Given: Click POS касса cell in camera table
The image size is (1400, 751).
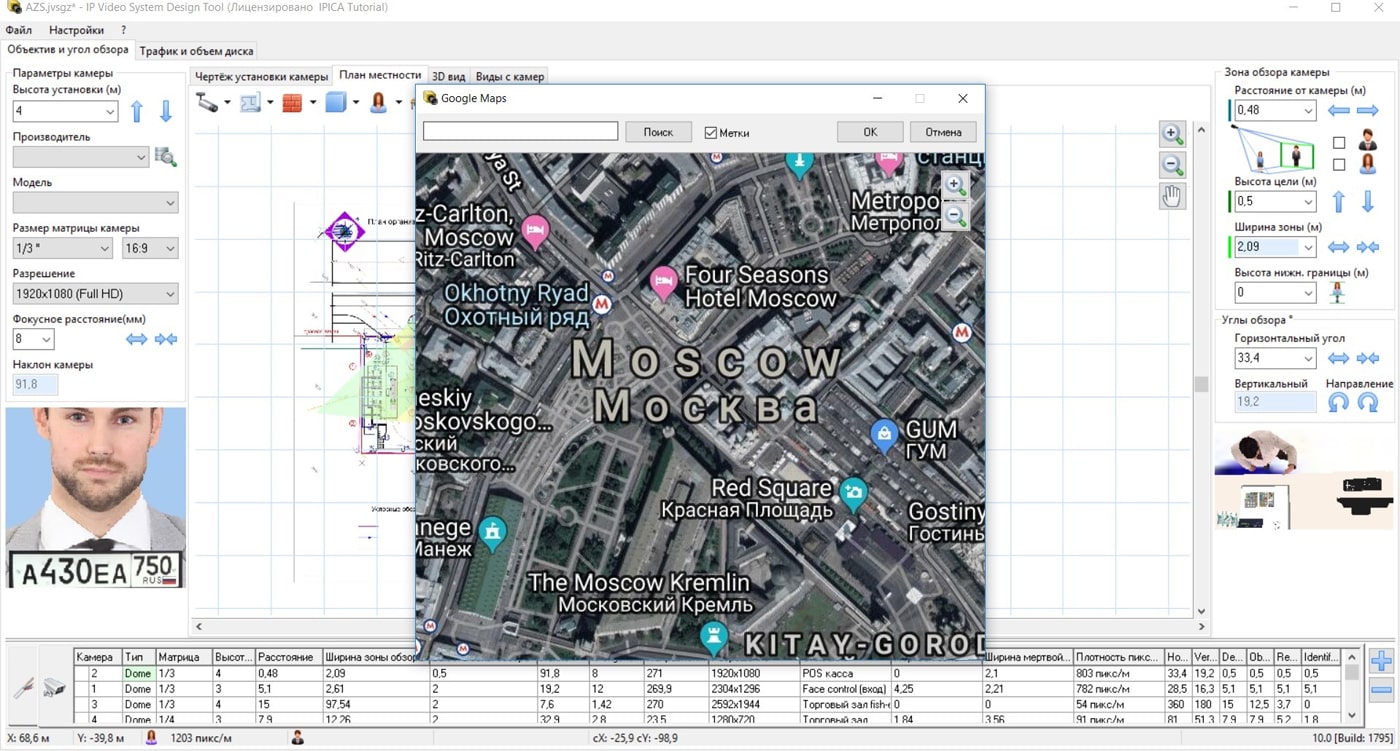Looking at the screenshot, I should click(x=846, y=674).
